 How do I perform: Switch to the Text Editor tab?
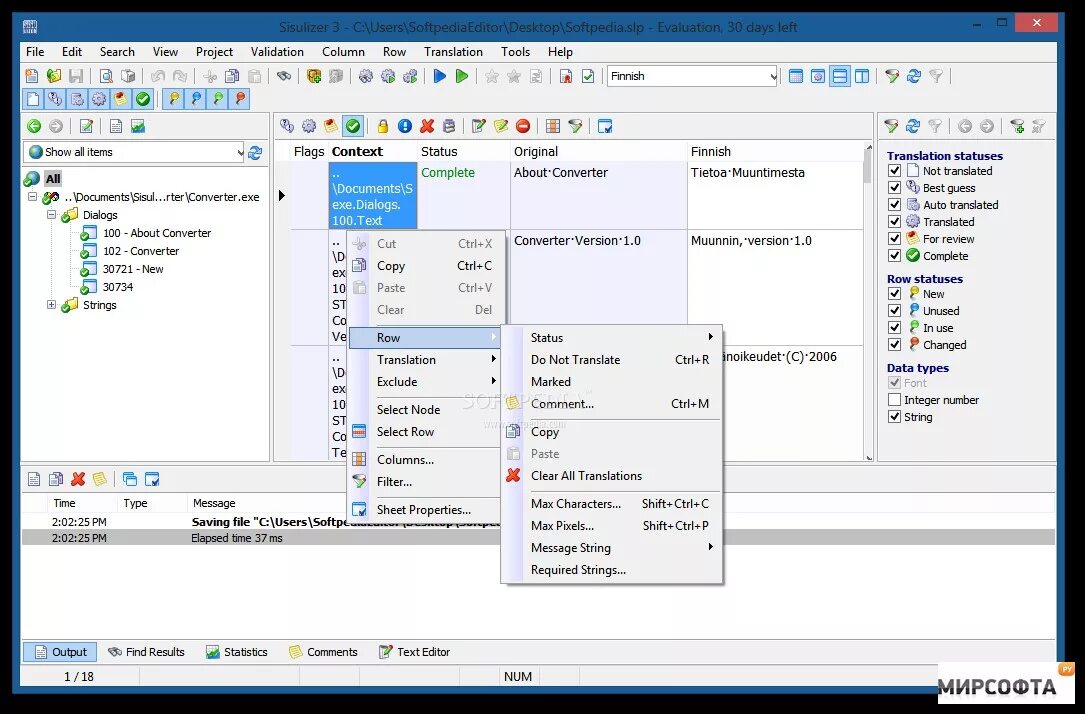414,652
